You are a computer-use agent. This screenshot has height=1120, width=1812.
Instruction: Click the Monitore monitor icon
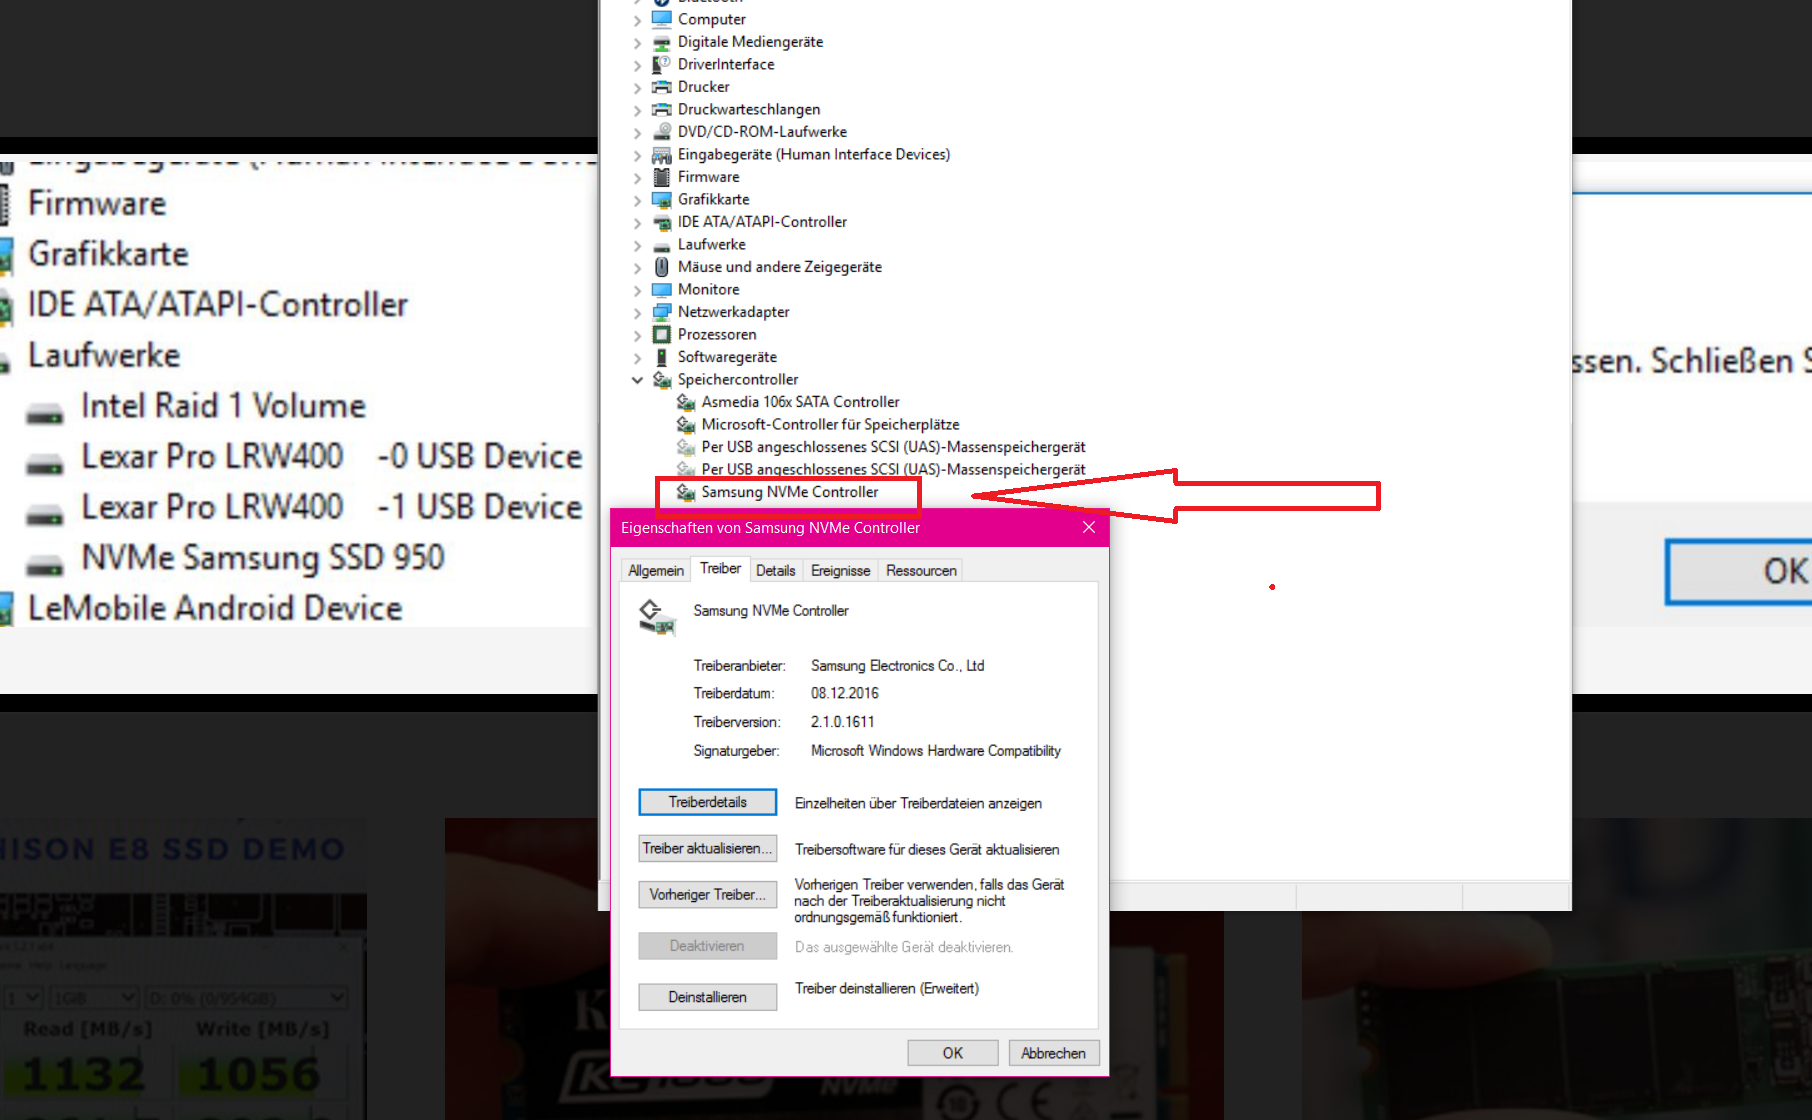[x=661, y=289]
